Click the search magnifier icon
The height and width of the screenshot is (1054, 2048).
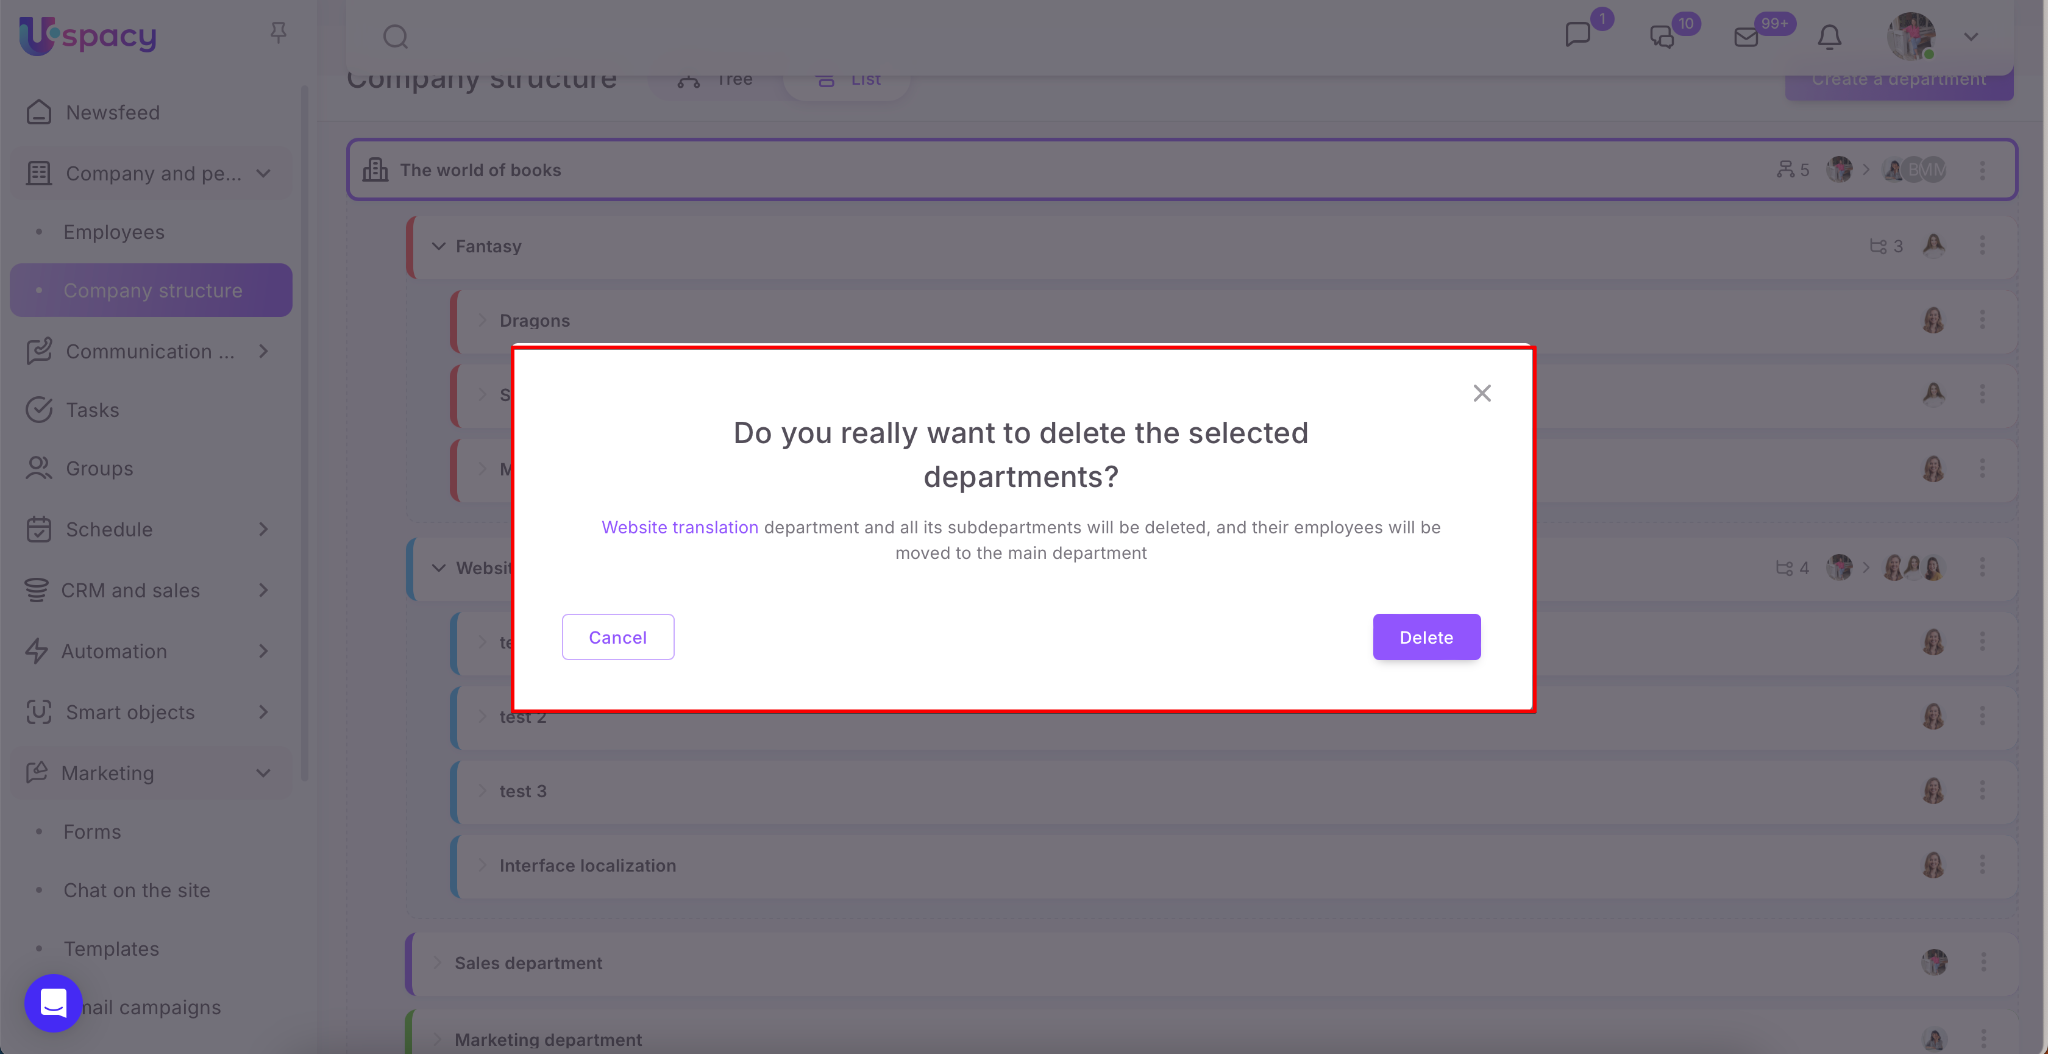click(396, 37)
